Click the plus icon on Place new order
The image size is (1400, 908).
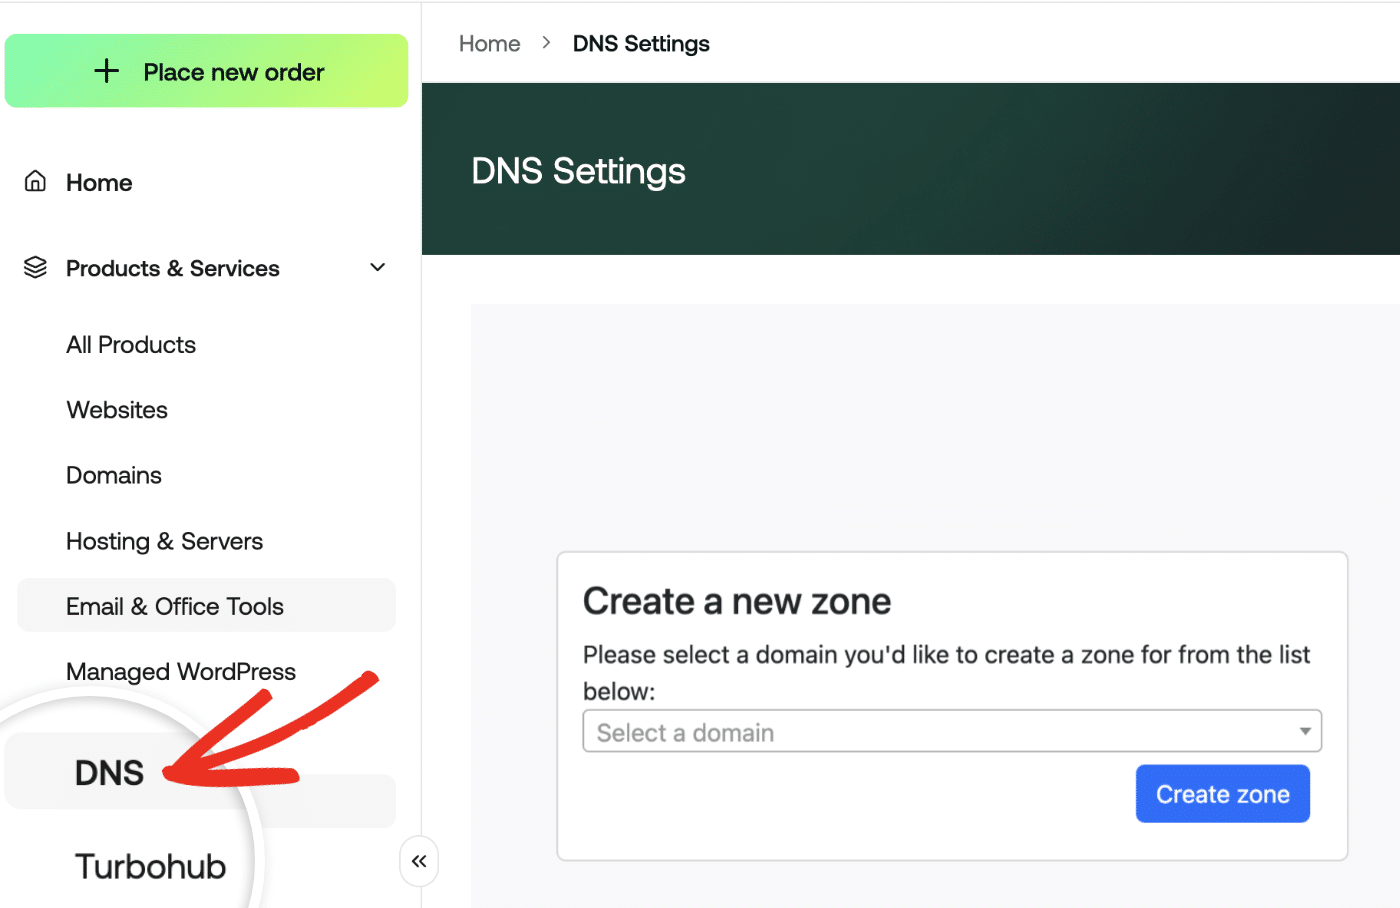[x=106, y=71]
